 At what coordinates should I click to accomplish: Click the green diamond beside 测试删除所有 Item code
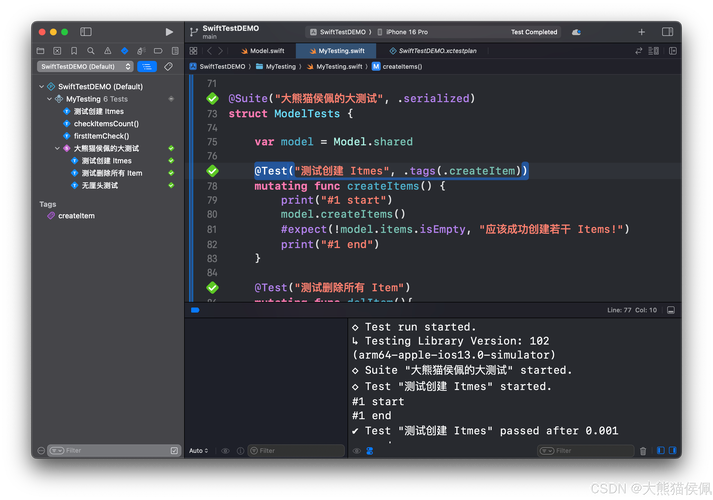pos(212,287)
